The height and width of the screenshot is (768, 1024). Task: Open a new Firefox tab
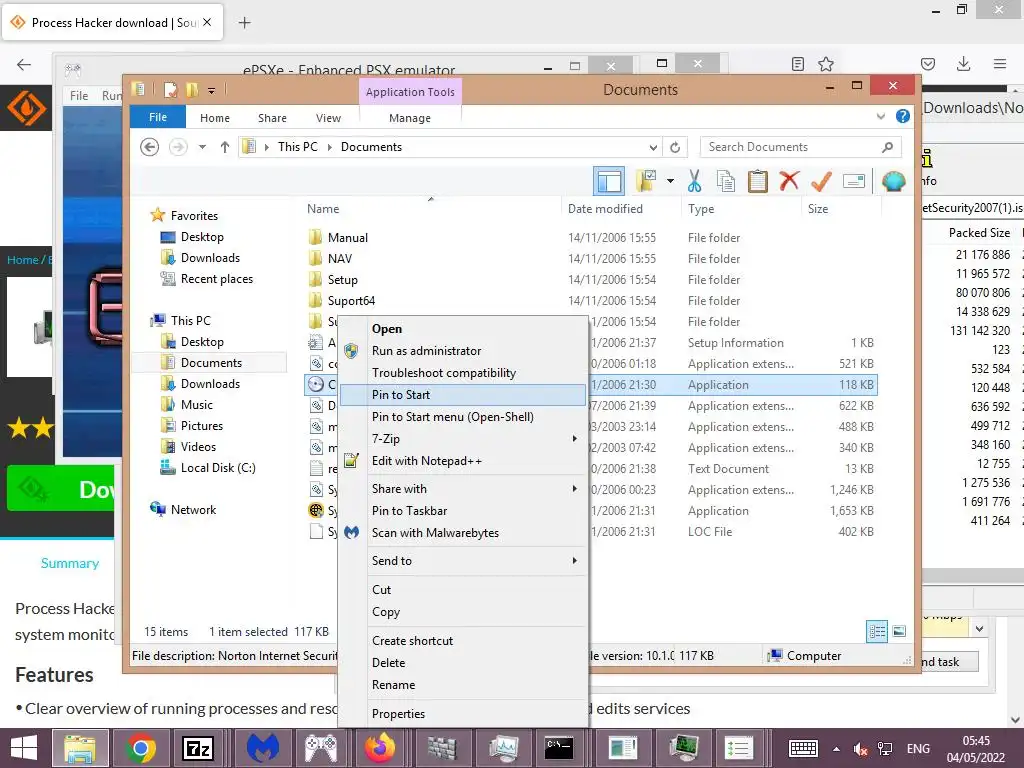(244, 23)
